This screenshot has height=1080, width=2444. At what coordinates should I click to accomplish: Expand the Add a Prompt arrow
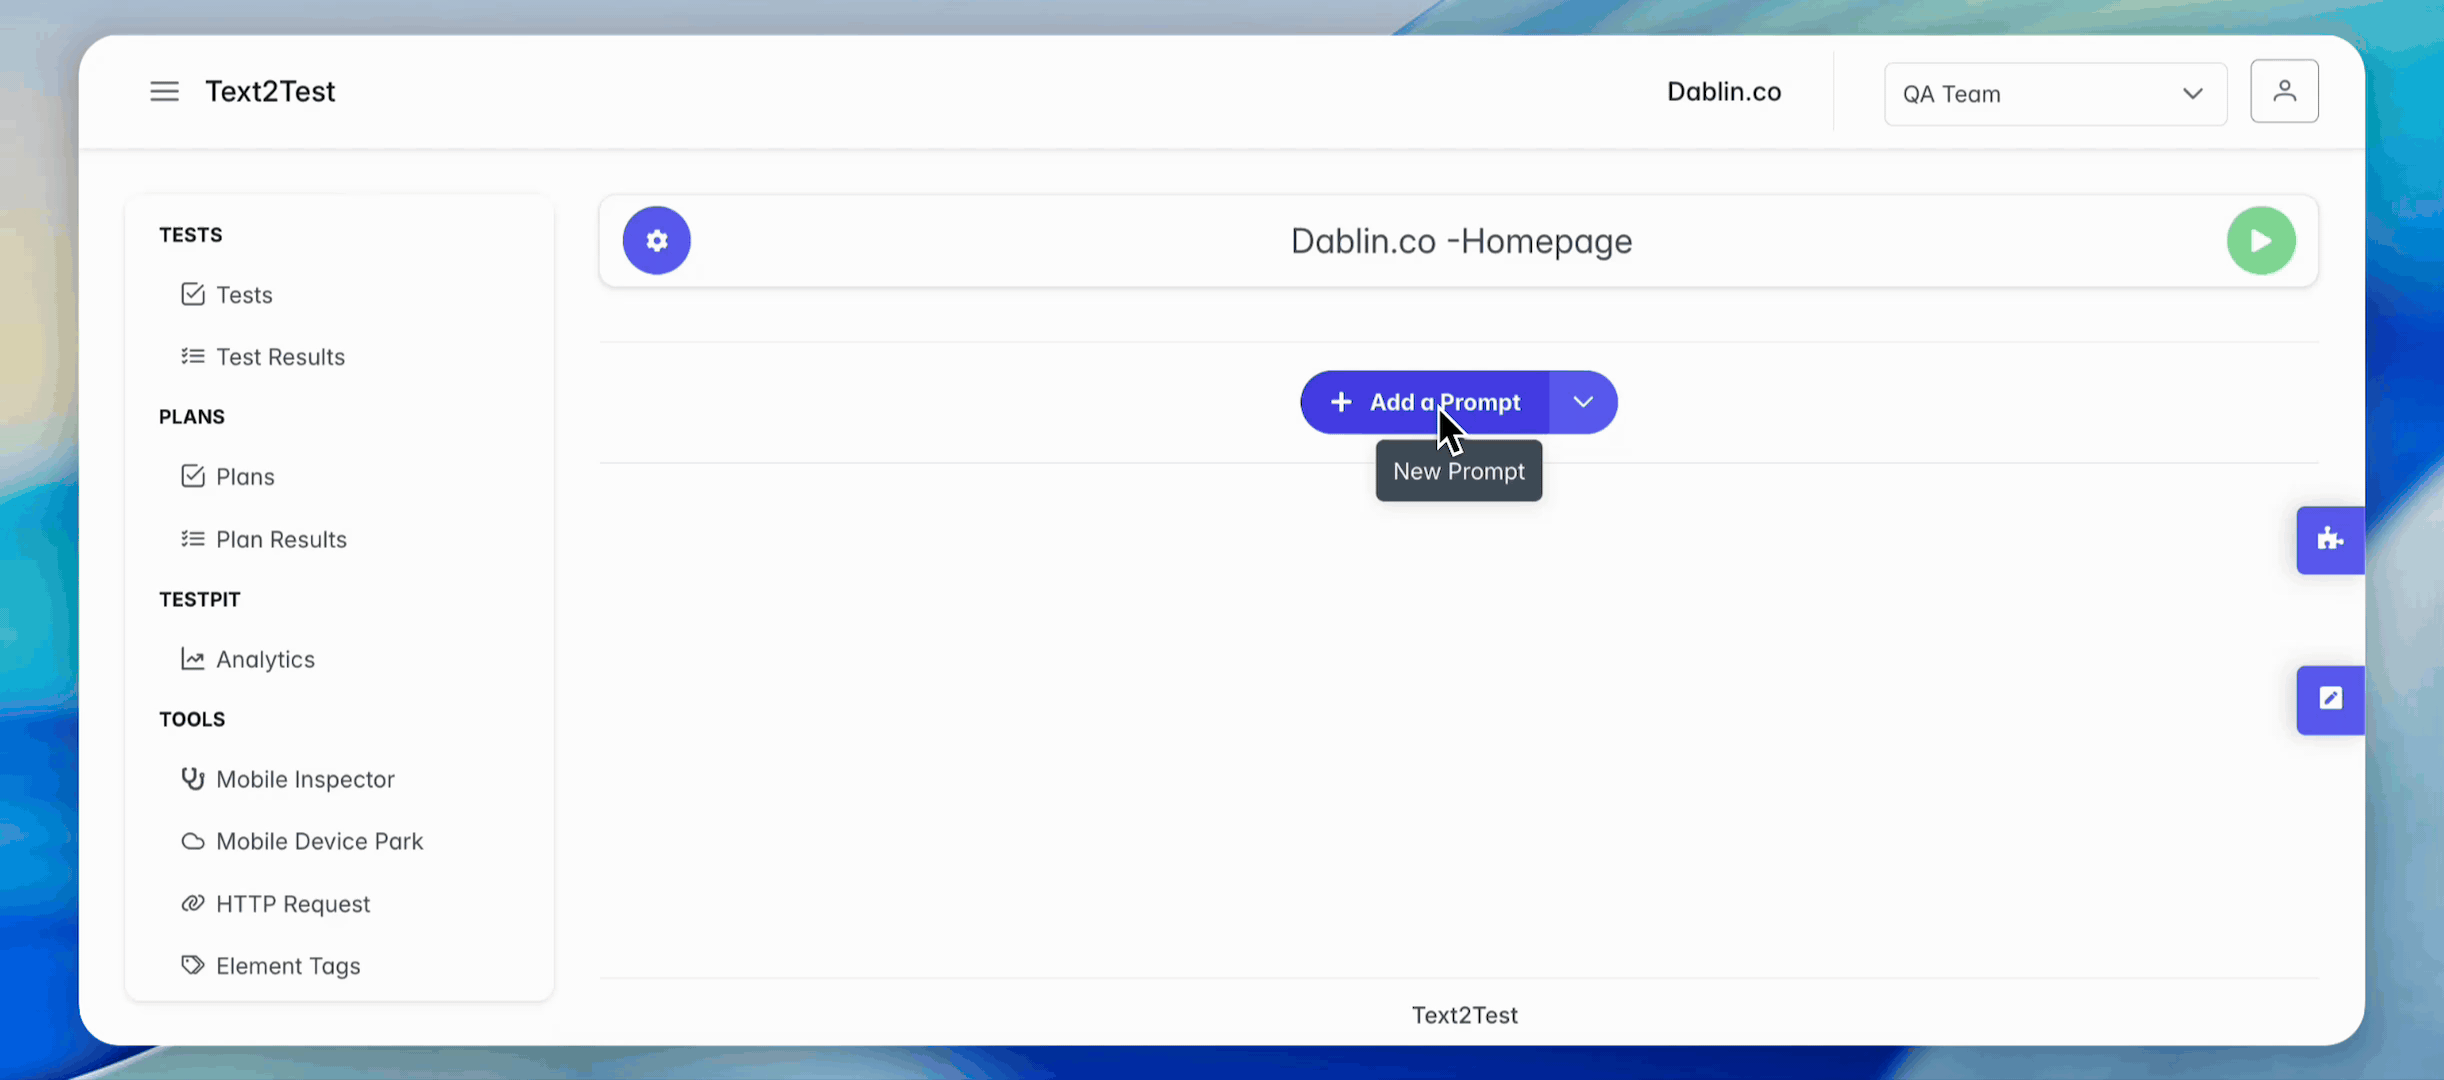[1583, 402]
